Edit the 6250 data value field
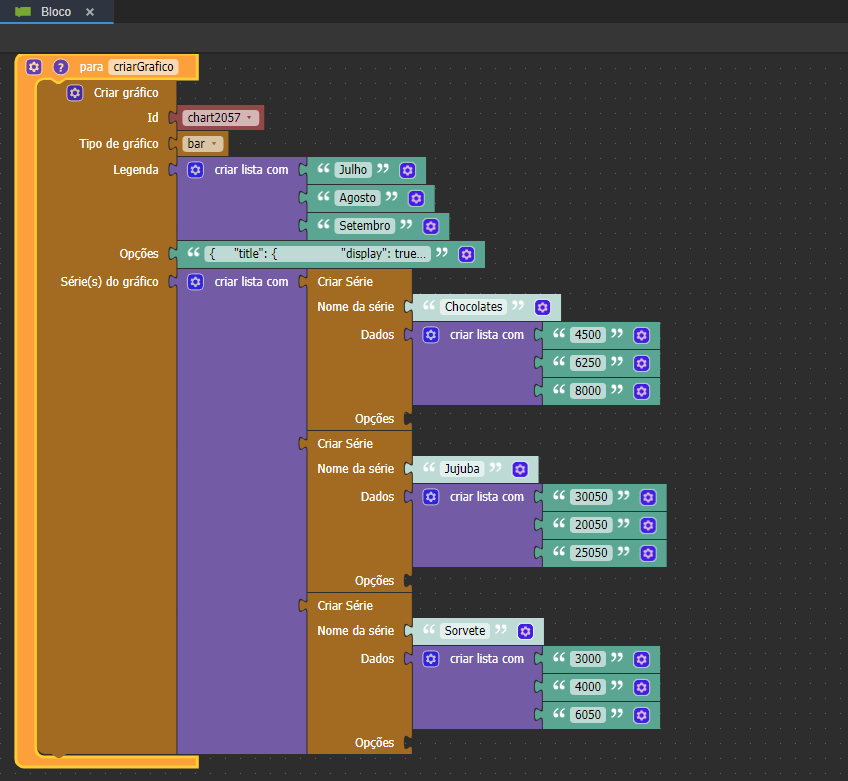 588,362
